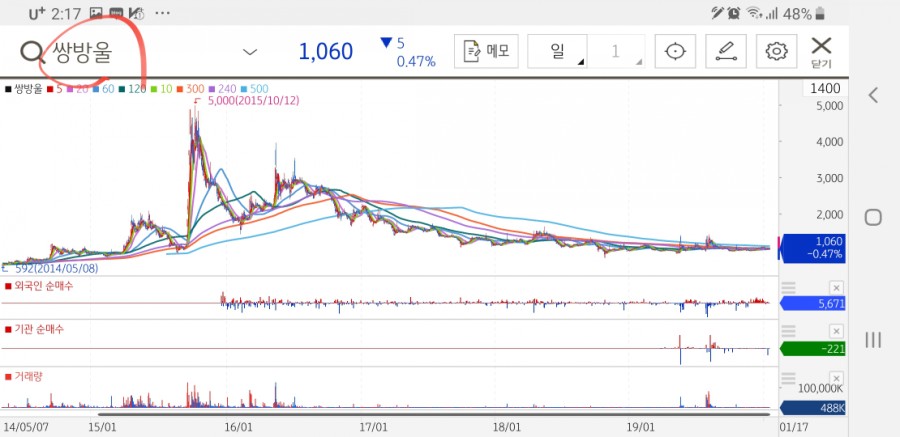This screenshot has height=437, width=900.
Task: Click the 100,000K volume axis value
Action: pyautogui.click(x=820, y=389)
